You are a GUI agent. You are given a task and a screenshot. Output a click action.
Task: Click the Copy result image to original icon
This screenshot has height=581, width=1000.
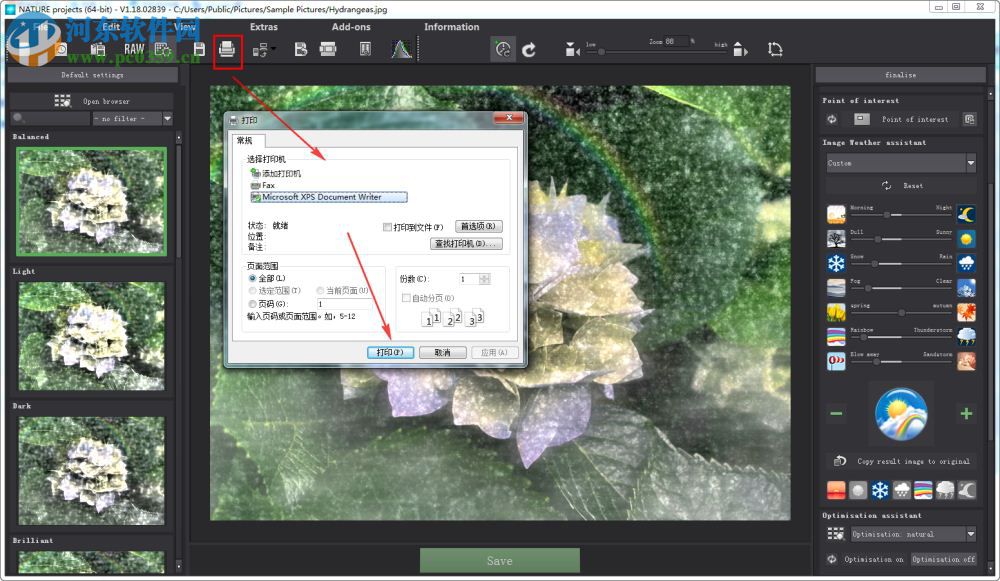[899, 461]
